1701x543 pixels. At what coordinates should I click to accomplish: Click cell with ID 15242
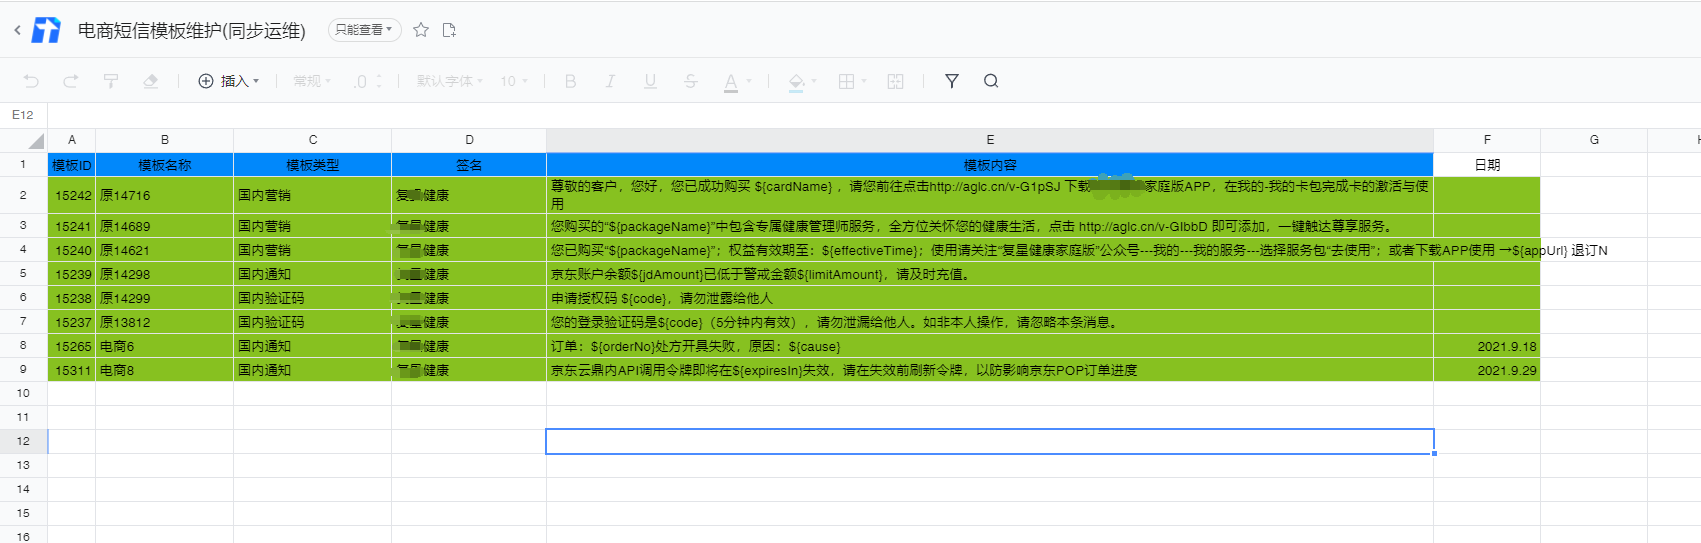[72, 195]
